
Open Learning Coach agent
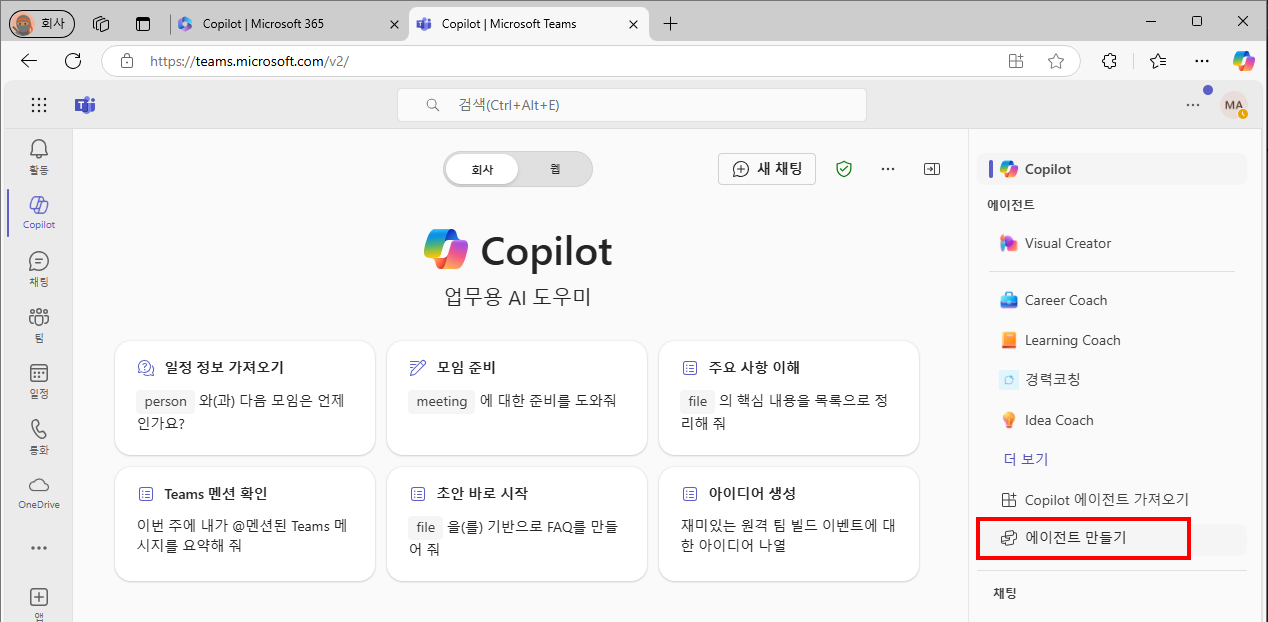pos(1112,340)
